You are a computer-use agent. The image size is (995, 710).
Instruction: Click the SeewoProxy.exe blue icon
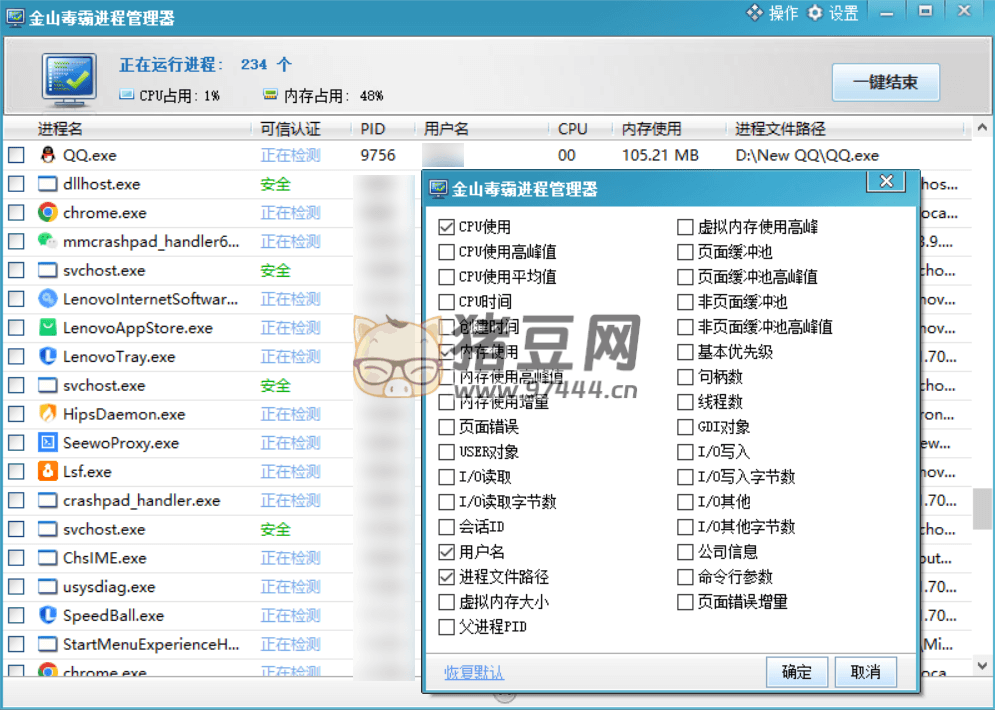tap(48, 442)
